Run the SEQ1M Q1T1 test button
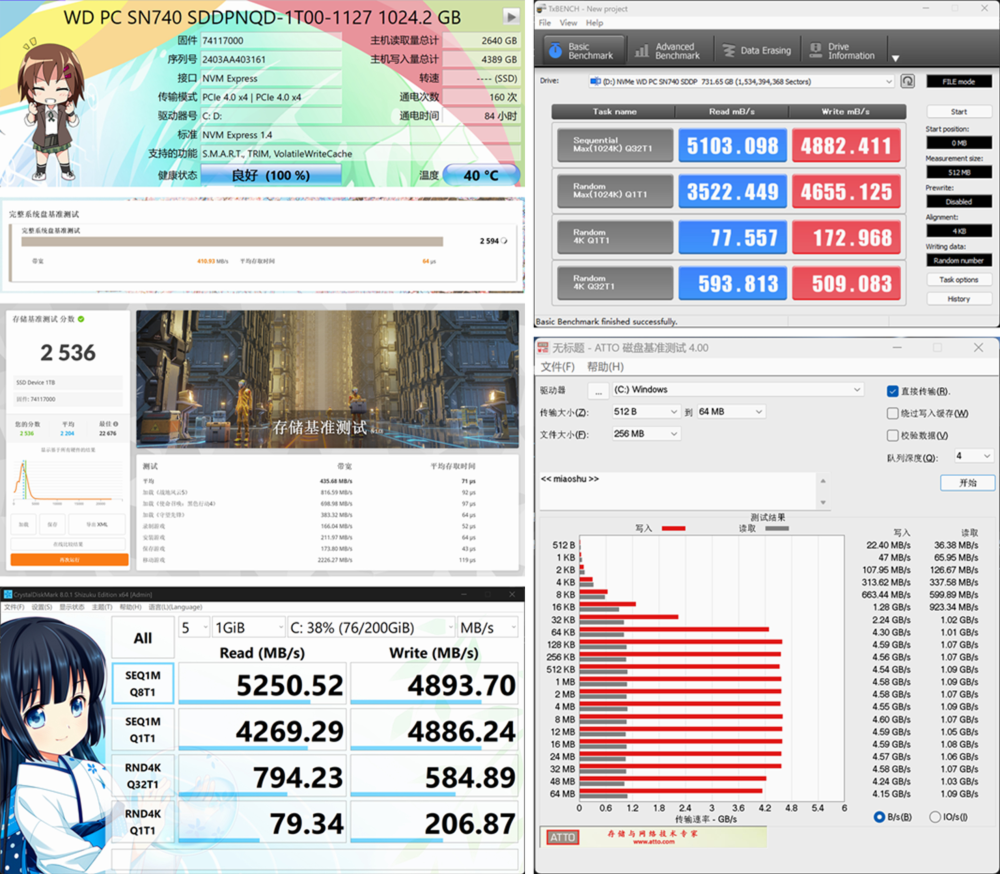Image resolution: width=1000 pixels, height=874 pixels. (143, 729)
